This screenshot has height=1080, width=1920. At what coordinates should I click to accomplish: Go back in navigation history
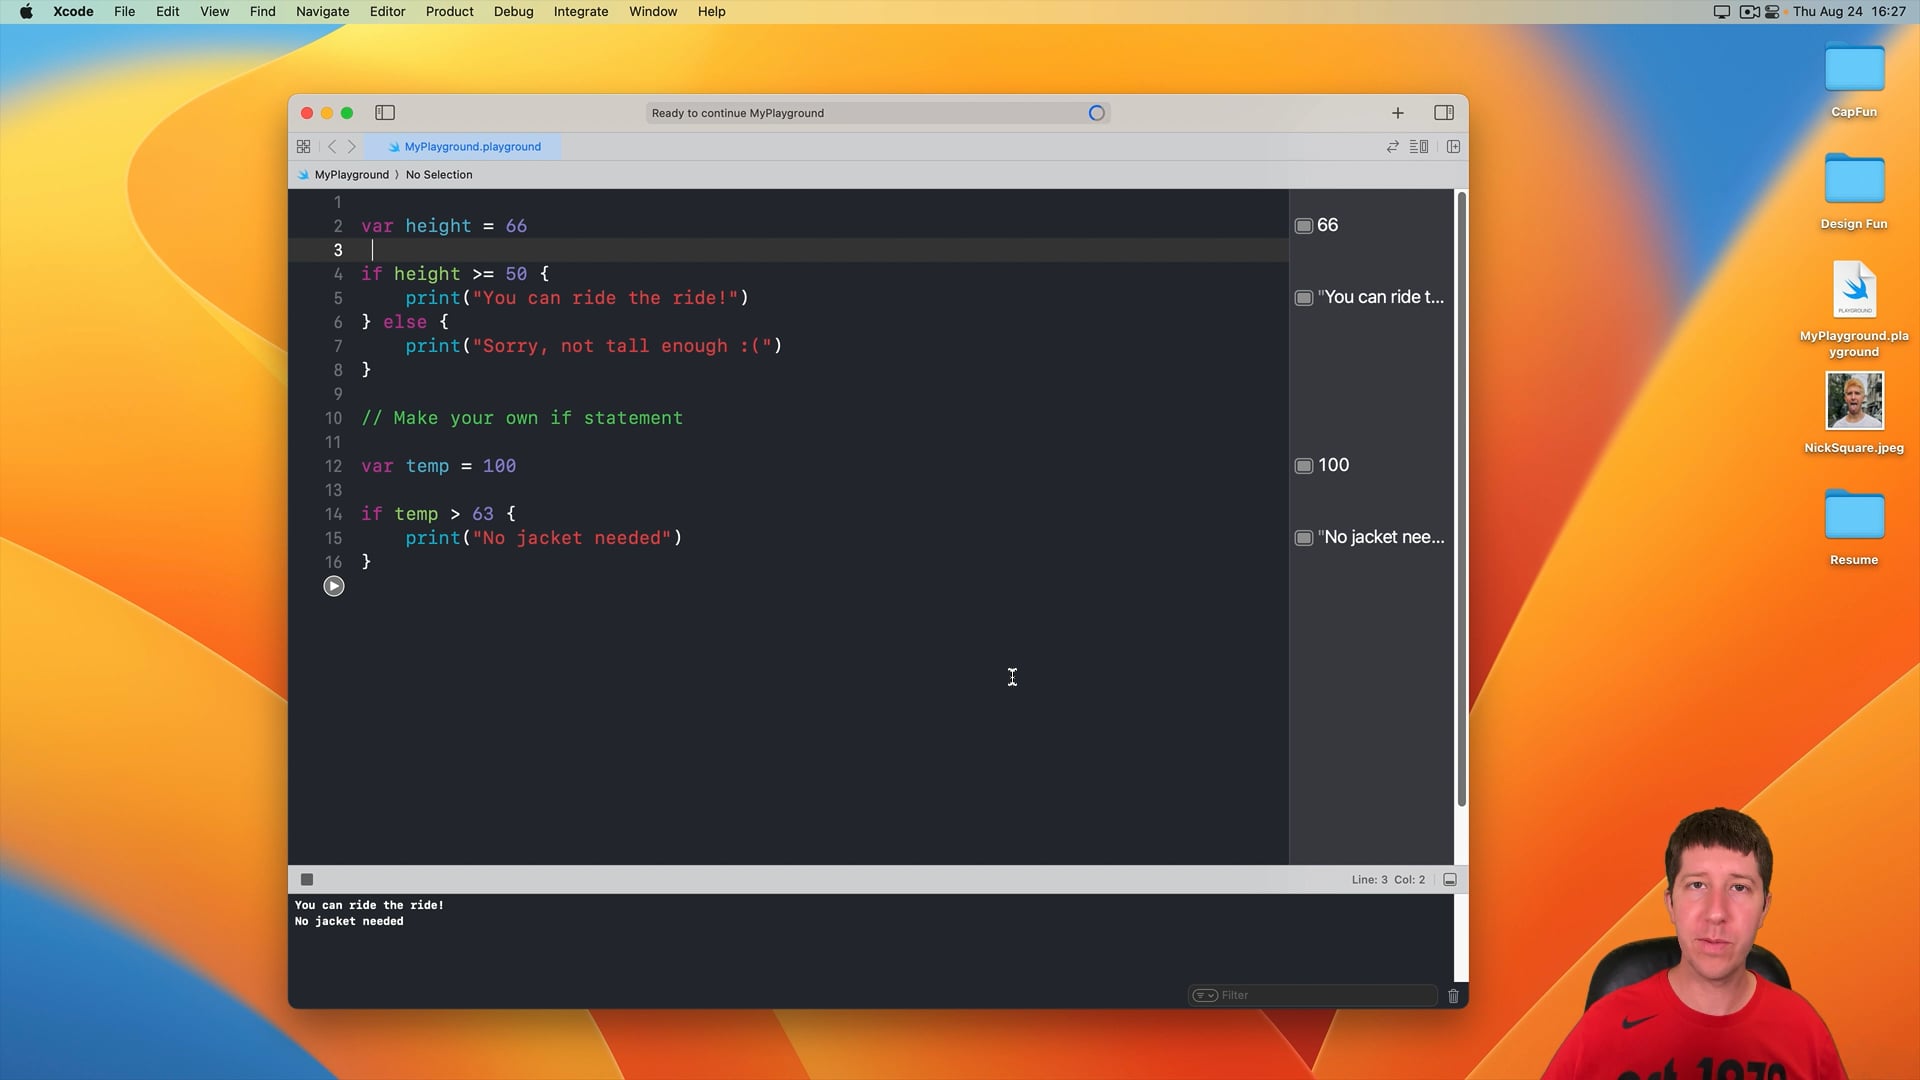click(332, 147)
